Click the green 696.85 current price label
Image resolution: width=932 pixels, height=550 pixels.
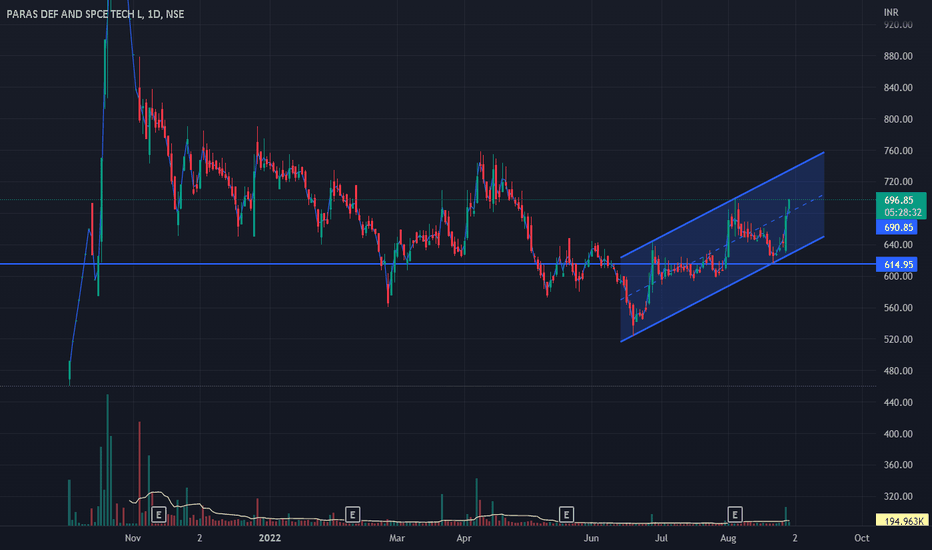pyautogui.click(x=900, y=200)
